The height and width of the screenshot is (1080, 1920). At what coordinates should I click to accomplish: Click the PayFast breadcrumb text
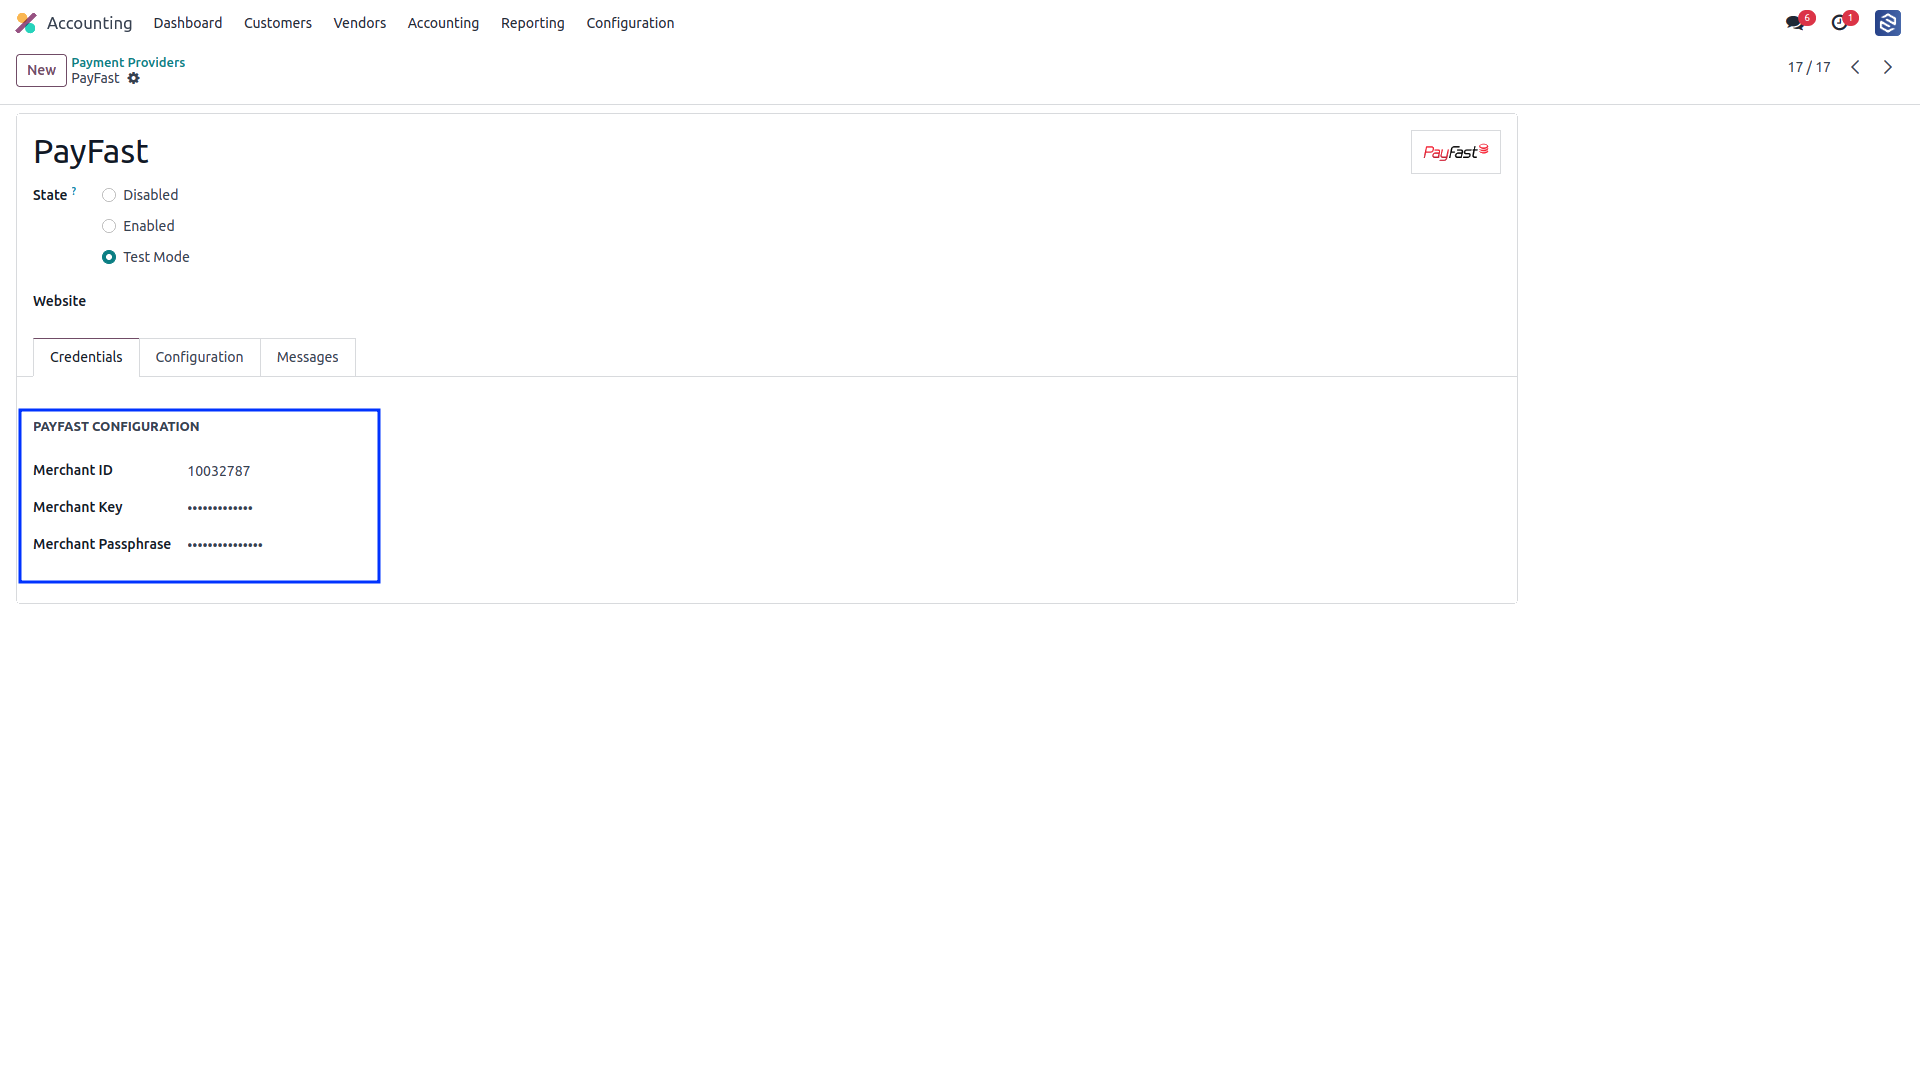point(95,78)
